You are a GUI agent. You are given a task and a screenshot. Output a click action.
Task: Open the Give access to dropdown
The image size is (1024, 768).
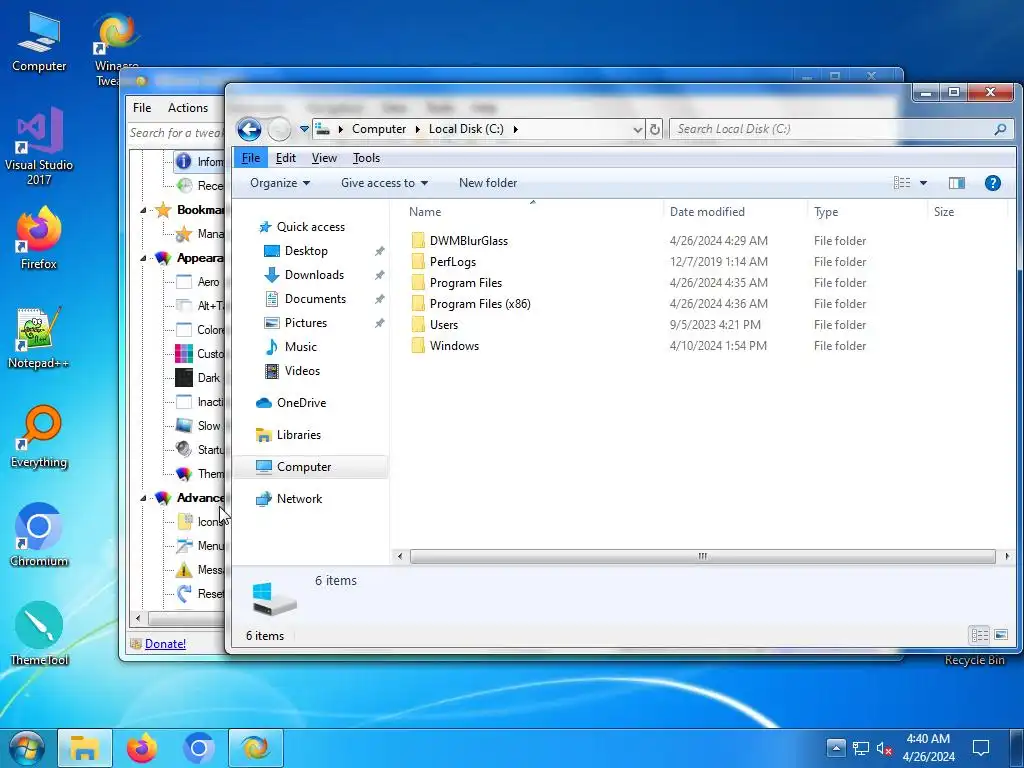[384, 184]
